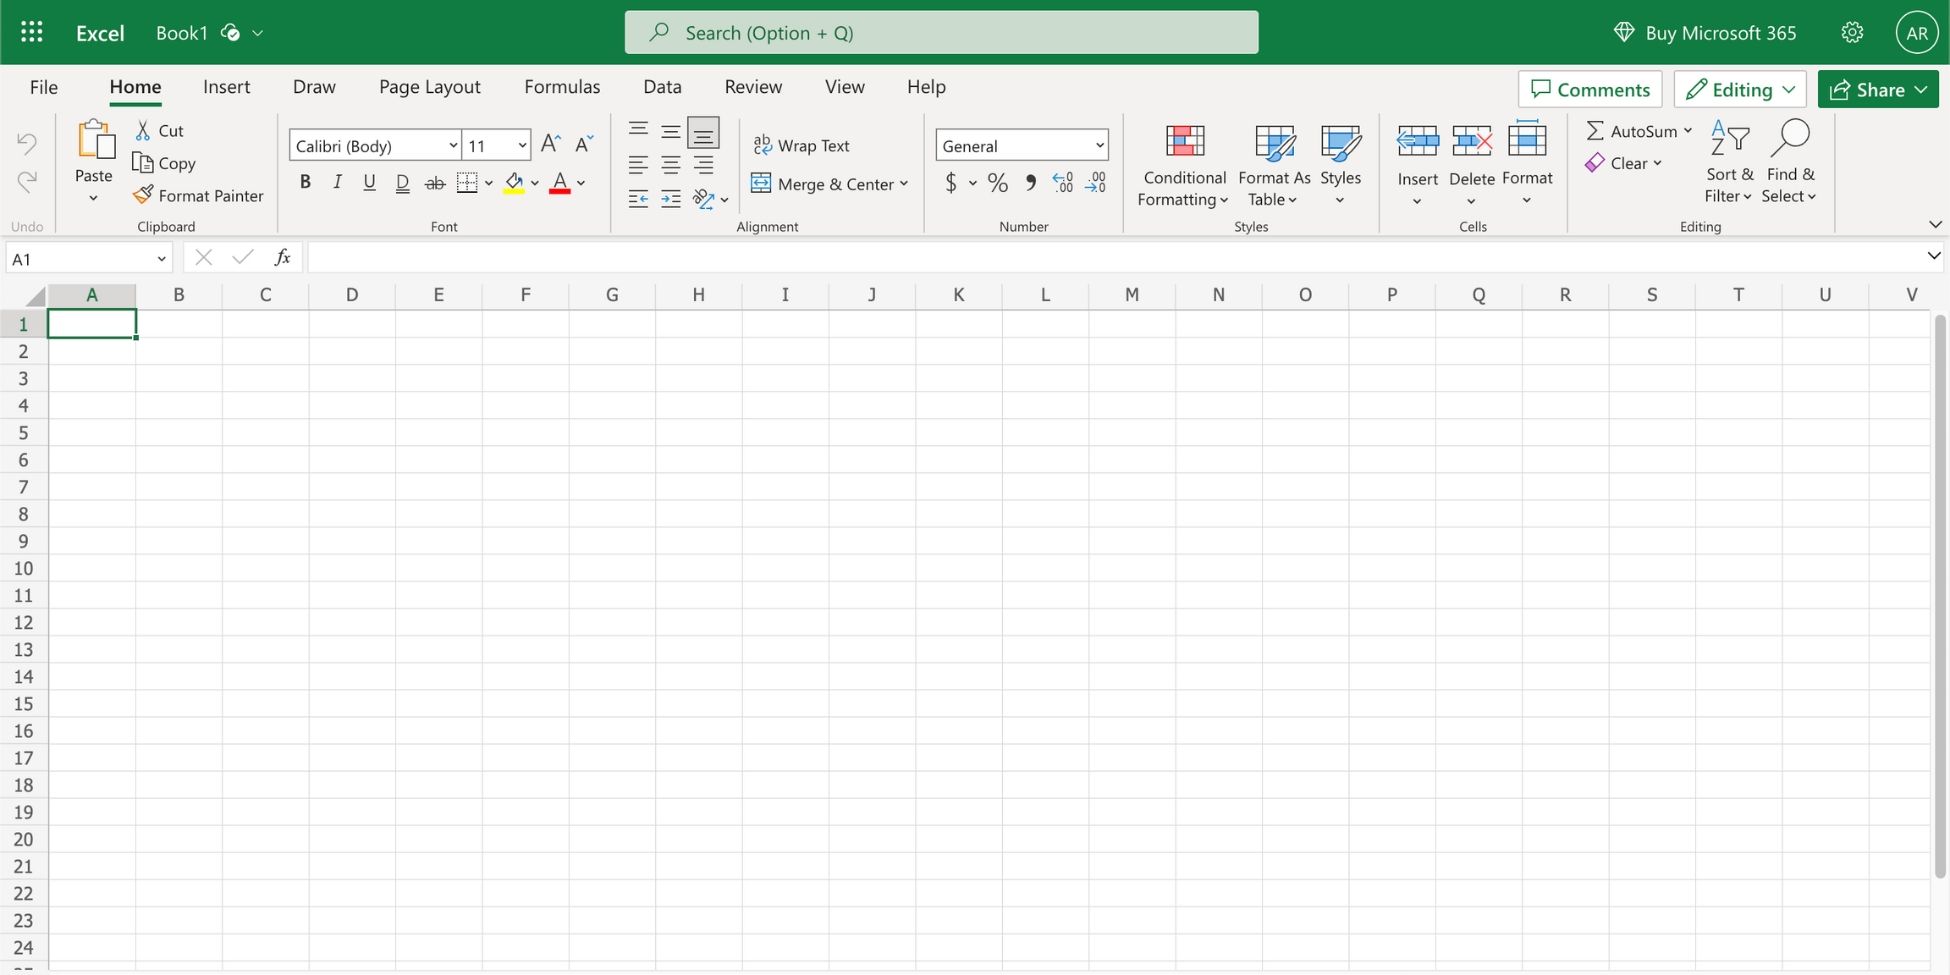Viewport: 1950px width, 975px height.
Task: Apply red font color to text
Action: click(560, 183)
